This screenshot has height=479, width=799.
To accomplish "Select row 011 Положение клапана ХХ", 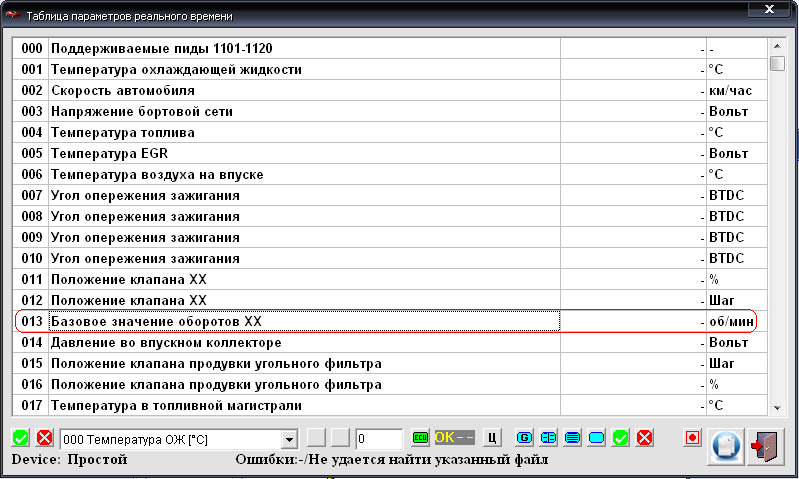I will coord(390,279).
